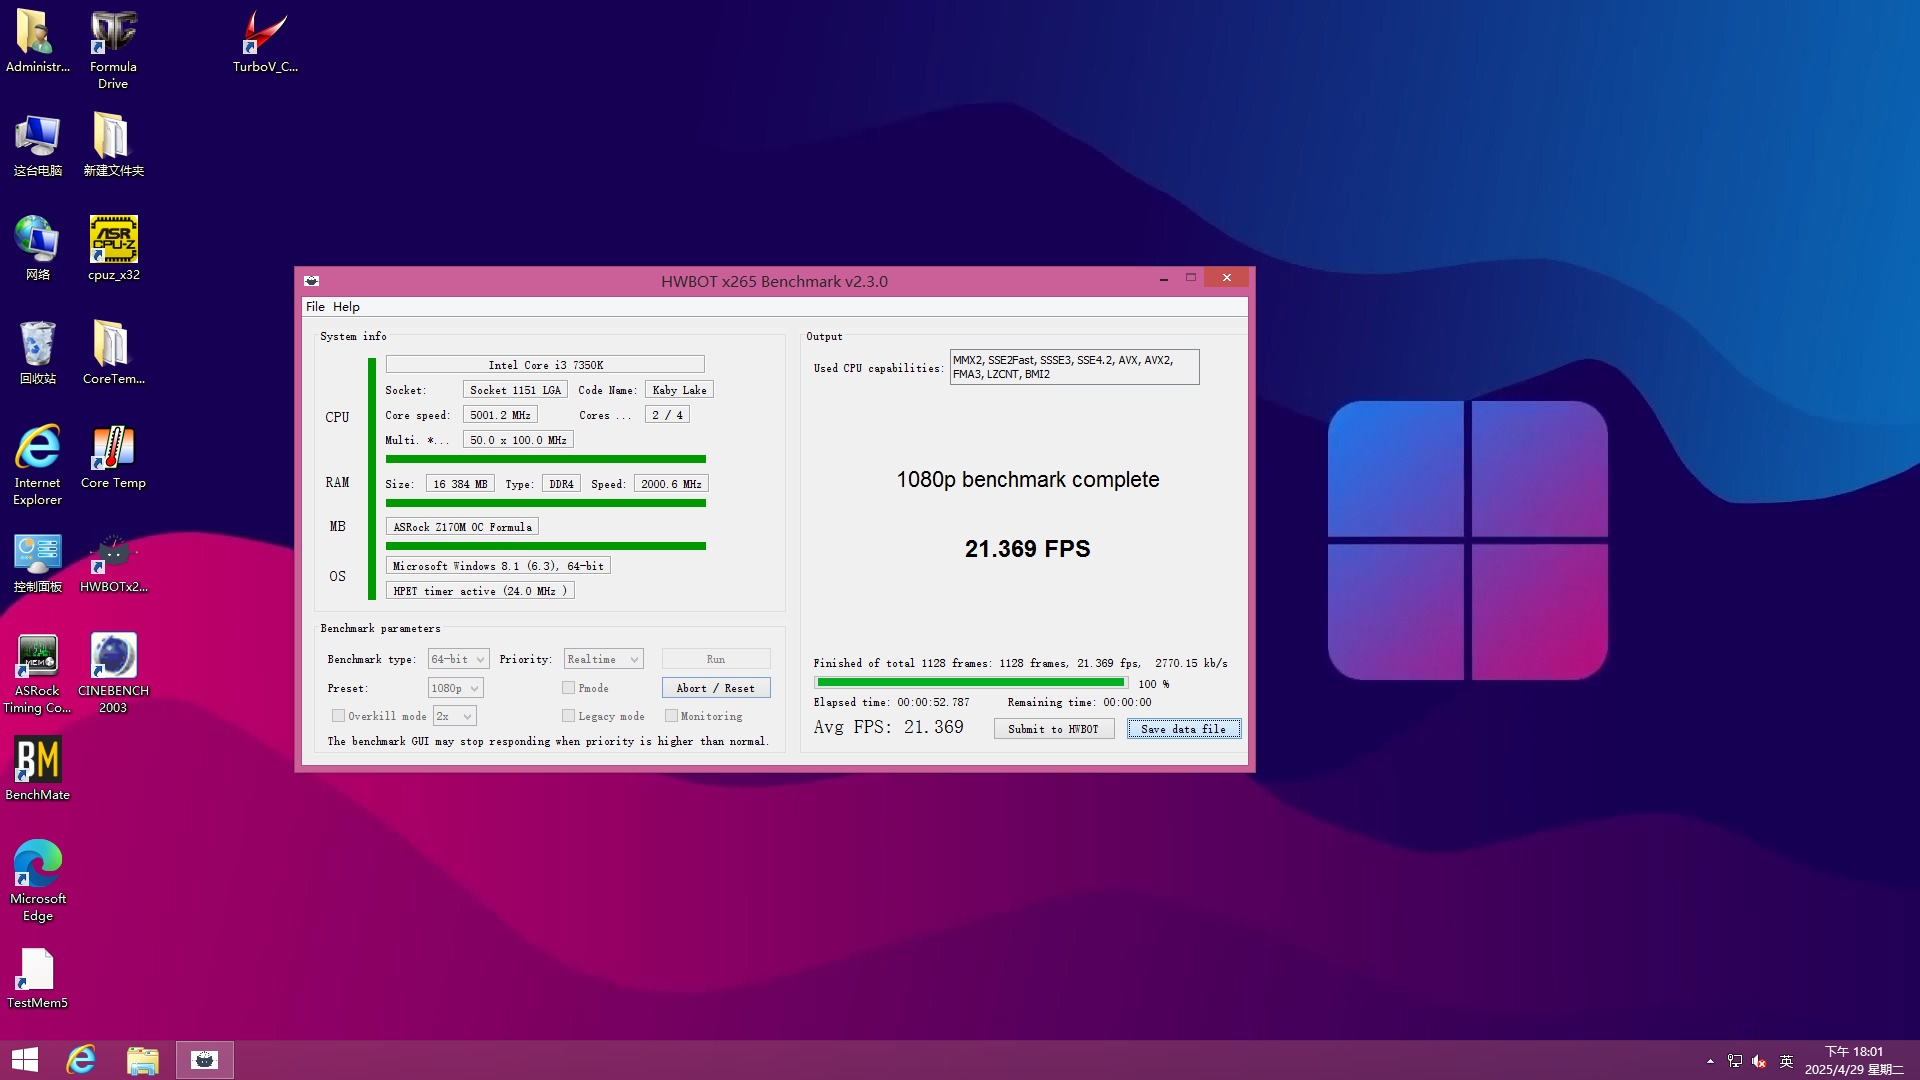Click the multiplier 50.0 x 100.0 MHz value
The height and width of the screenshot is (1080, 1920).
pyautogui.click(x=518, y=440)
